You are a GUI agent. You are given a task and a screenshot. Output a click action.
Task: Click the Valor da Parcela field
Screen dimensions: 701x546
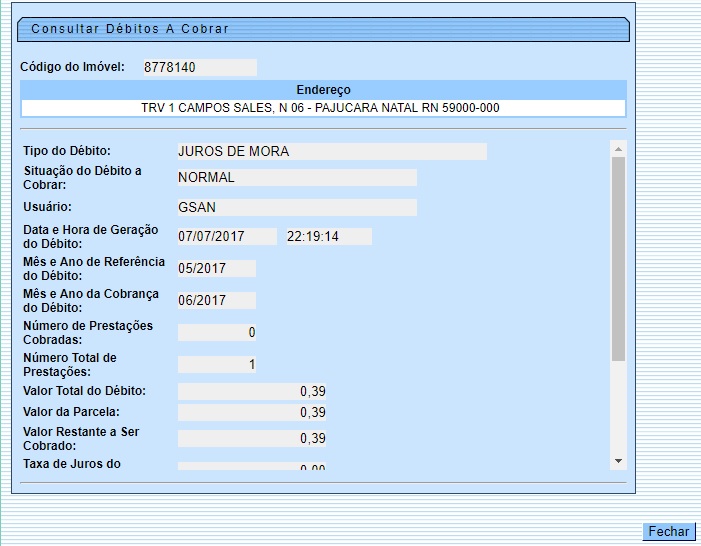[x=251, y=413]
